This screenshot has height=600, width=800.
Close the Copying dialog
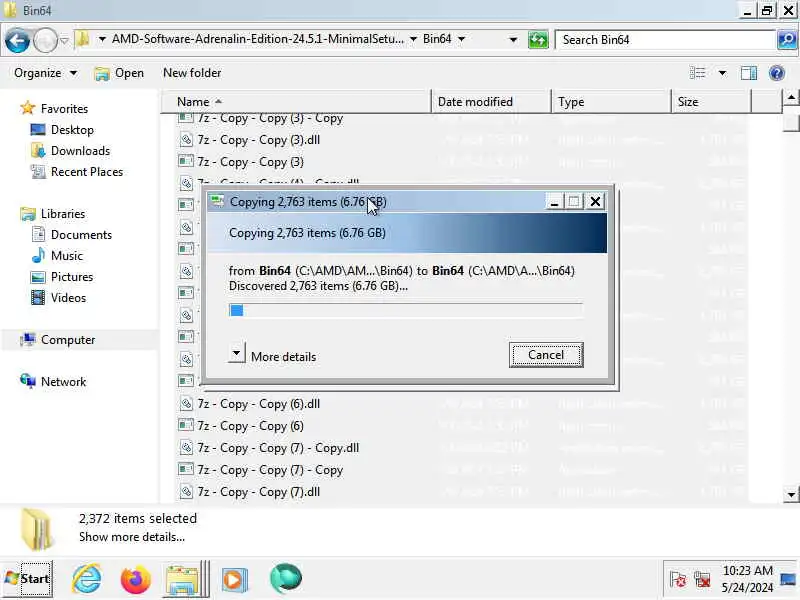(x=595, y=202)
